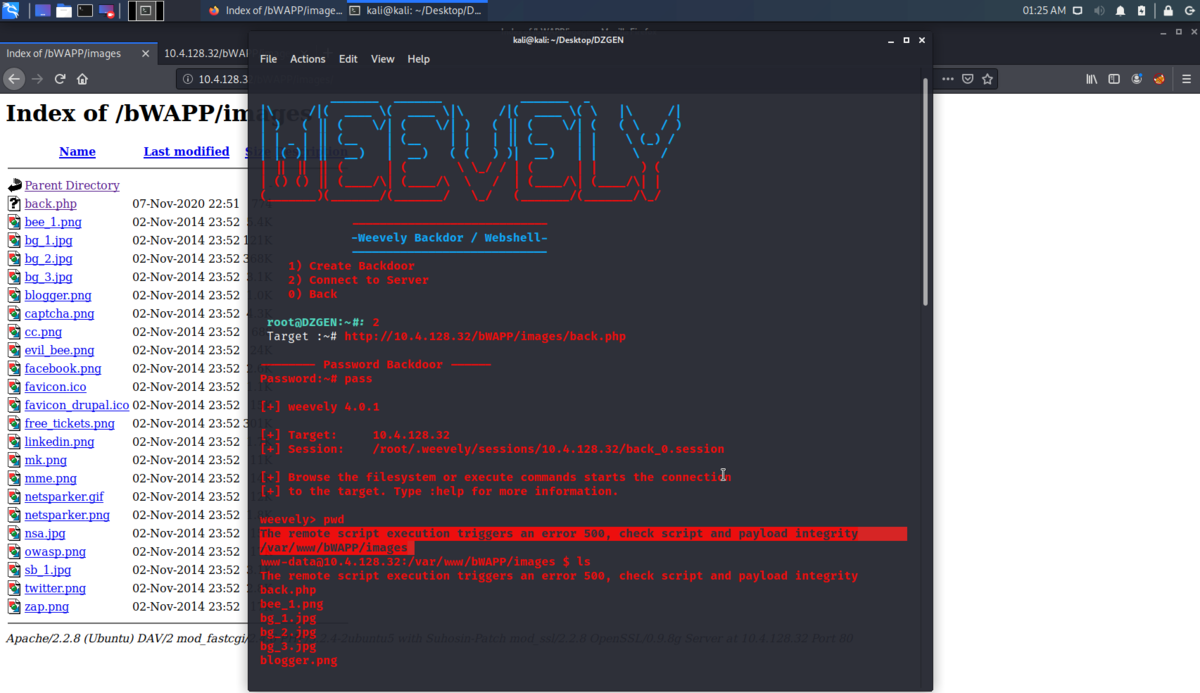Sort listing by Name column
Screen dimensions: 1200x693
(x=77, y=152)
